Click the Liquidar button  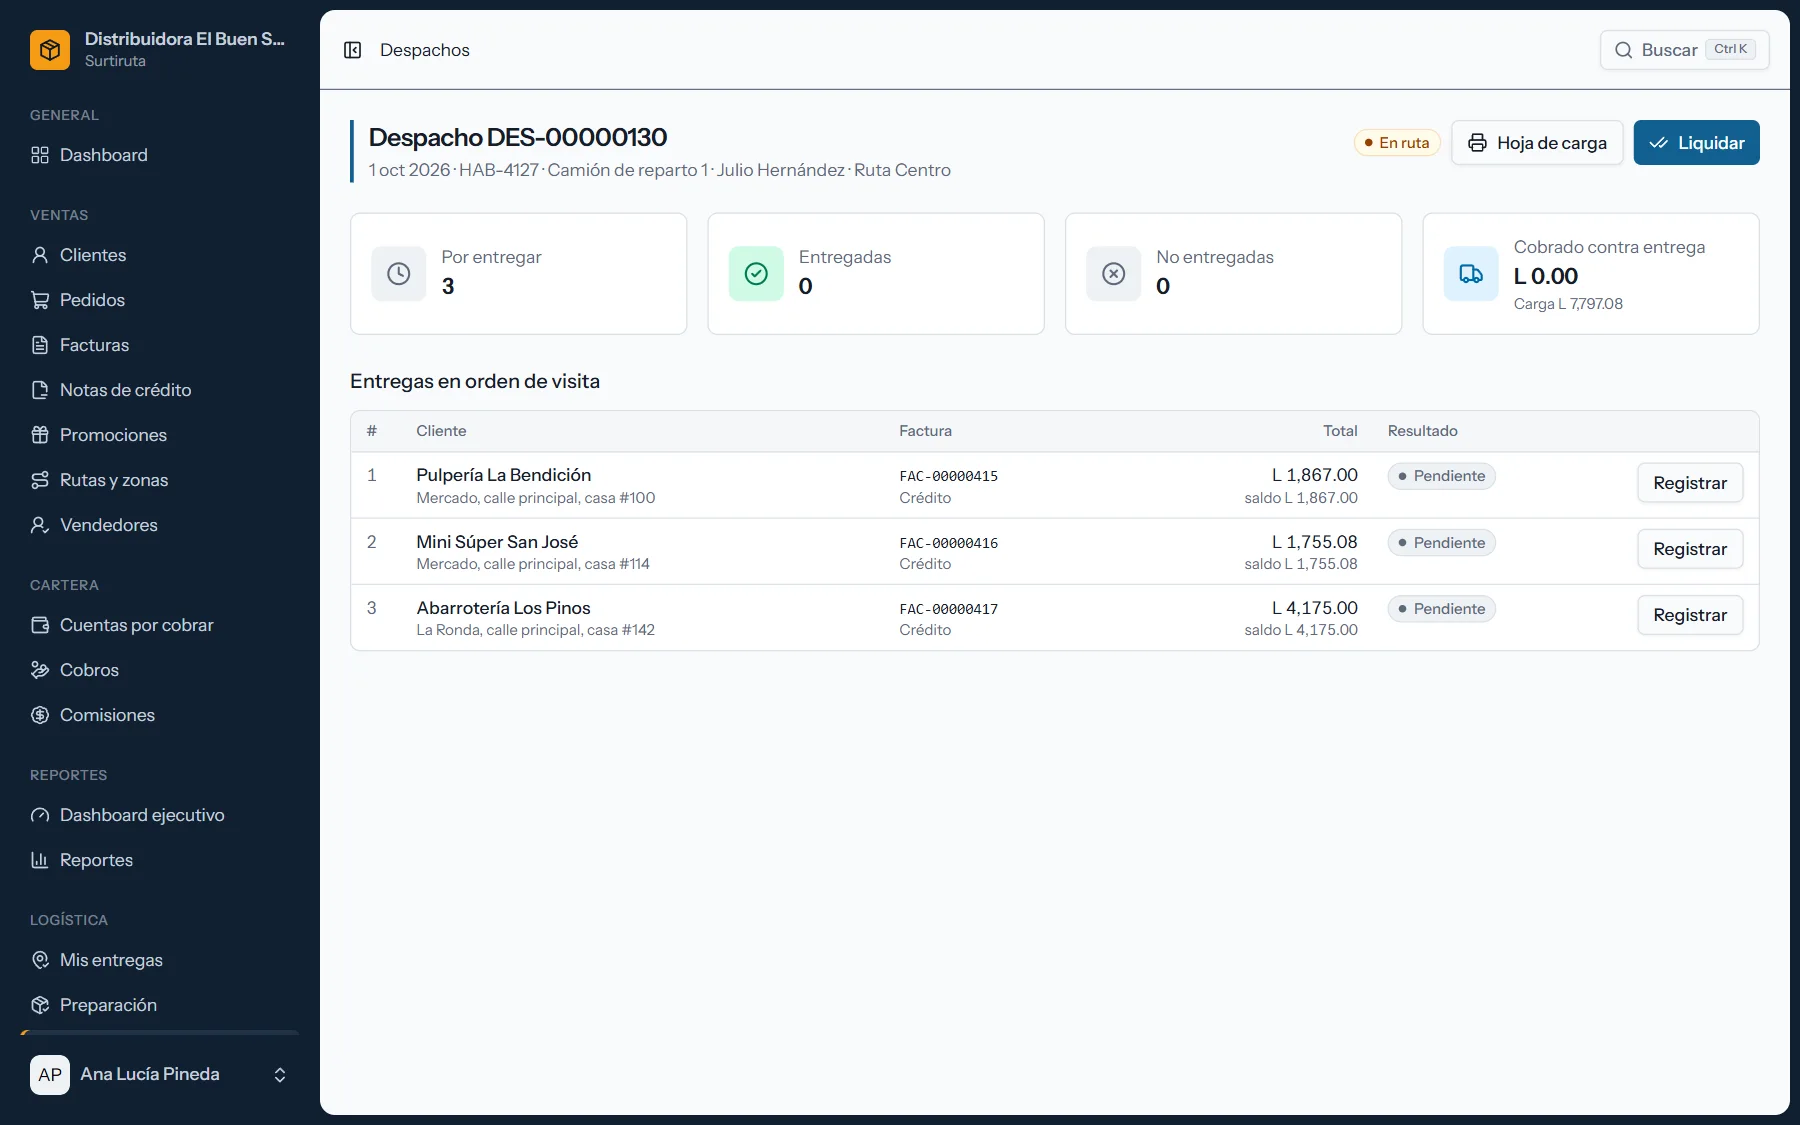1697,143
